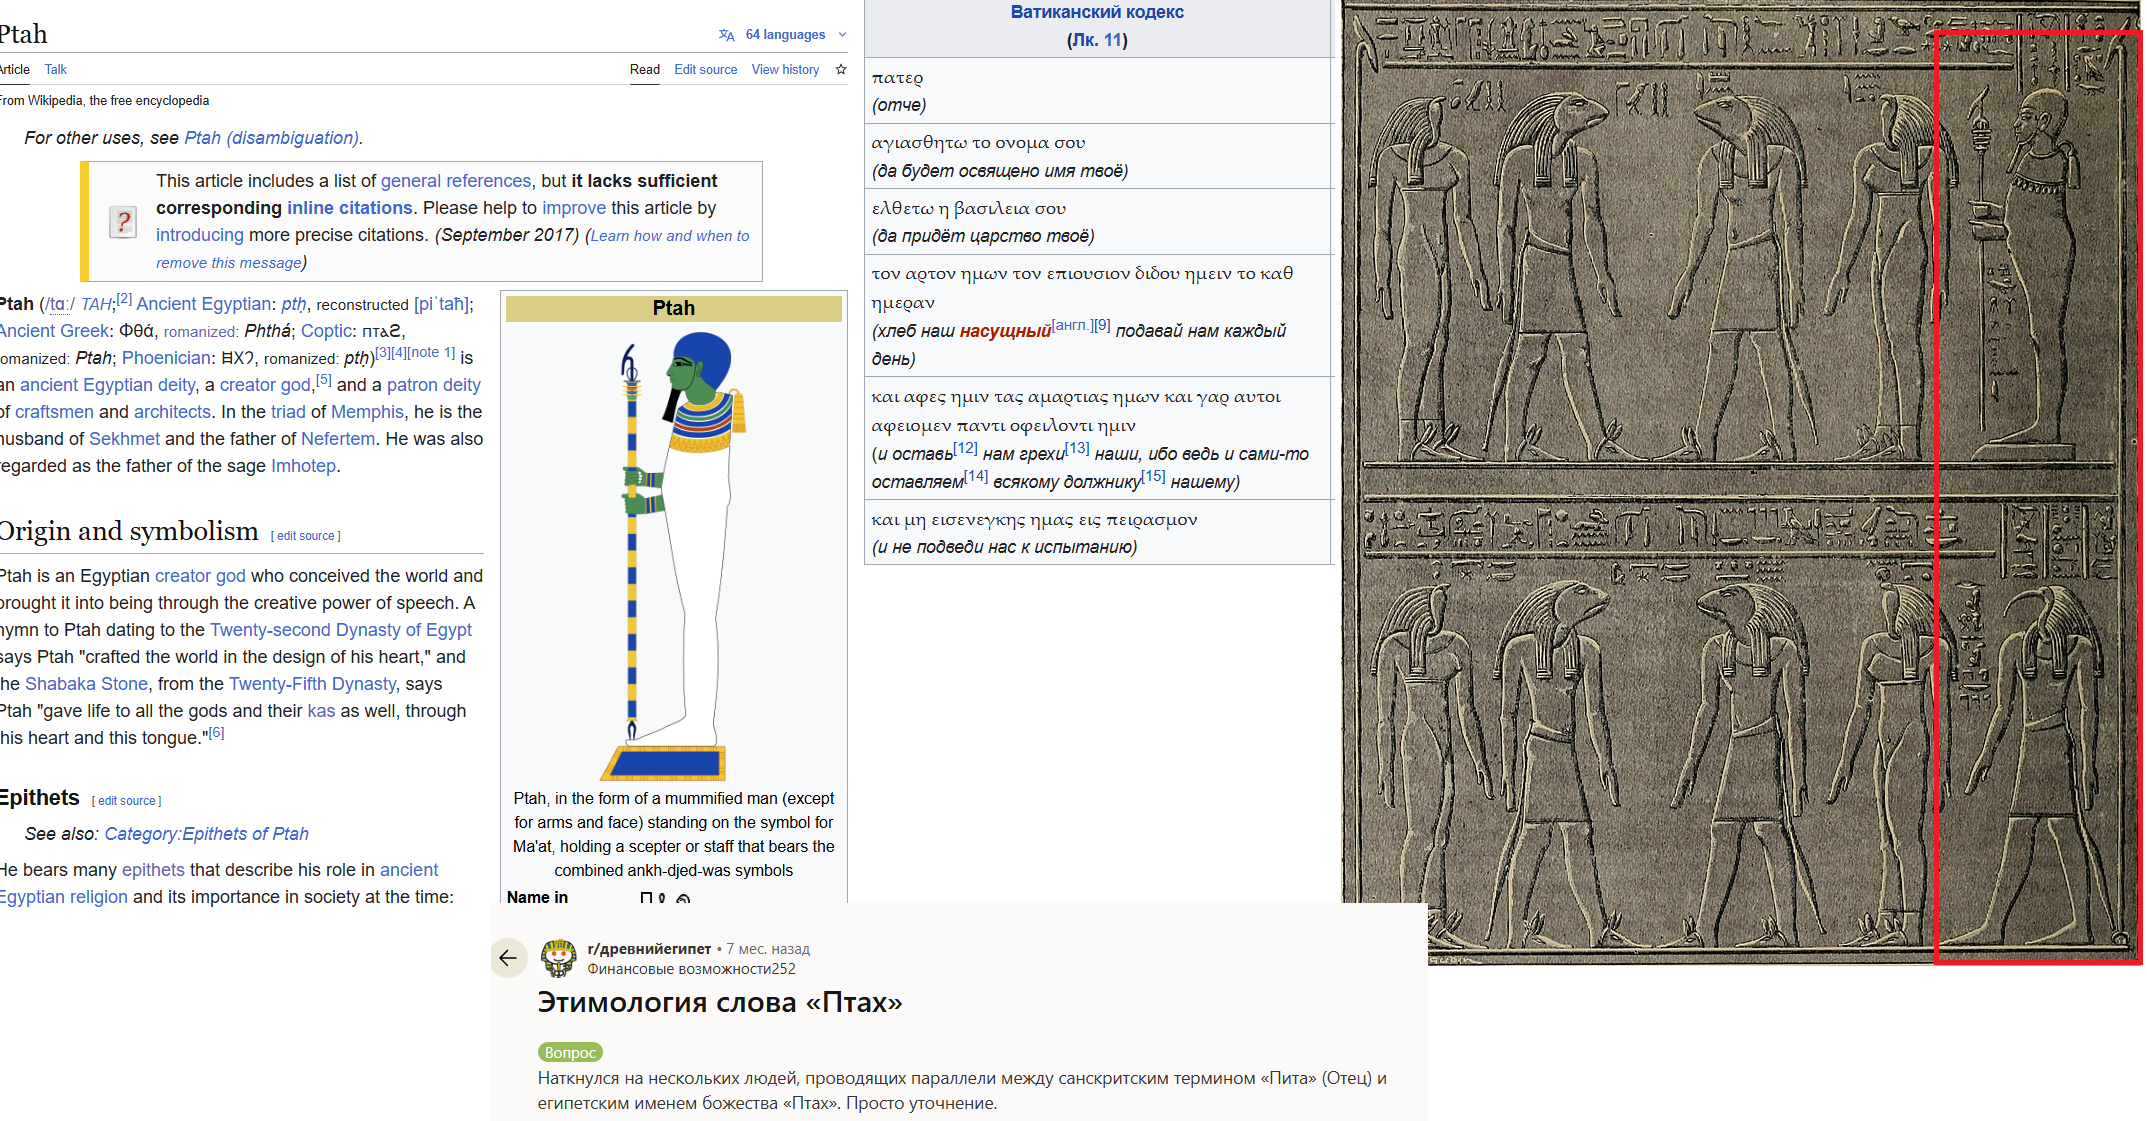This screenshot has width=2147, height=1121.
Task: Expand the 64 languages dropdown
Action: click(785, 35)
